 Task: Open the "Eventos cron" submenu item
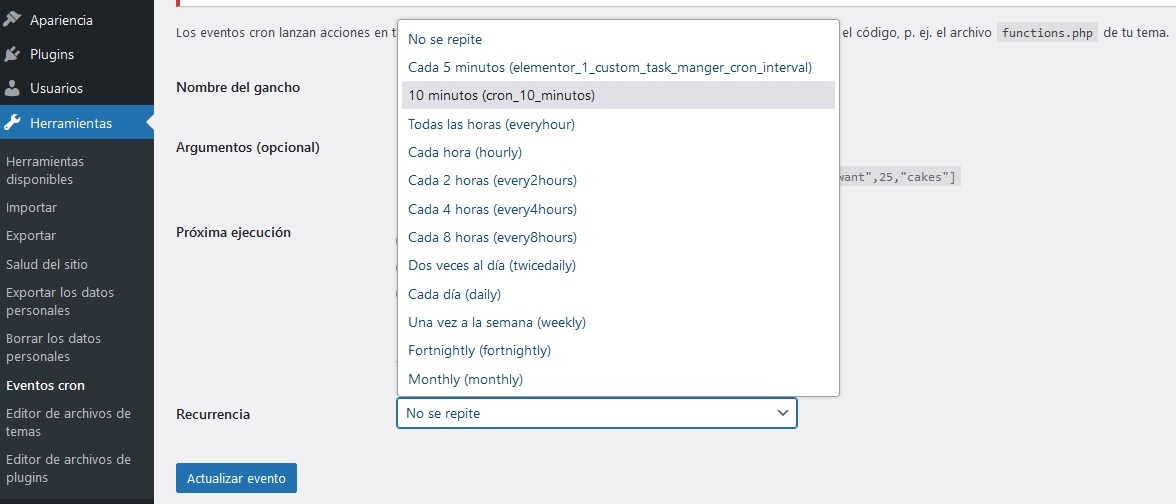pyautogui.click(x=45, y=385)
